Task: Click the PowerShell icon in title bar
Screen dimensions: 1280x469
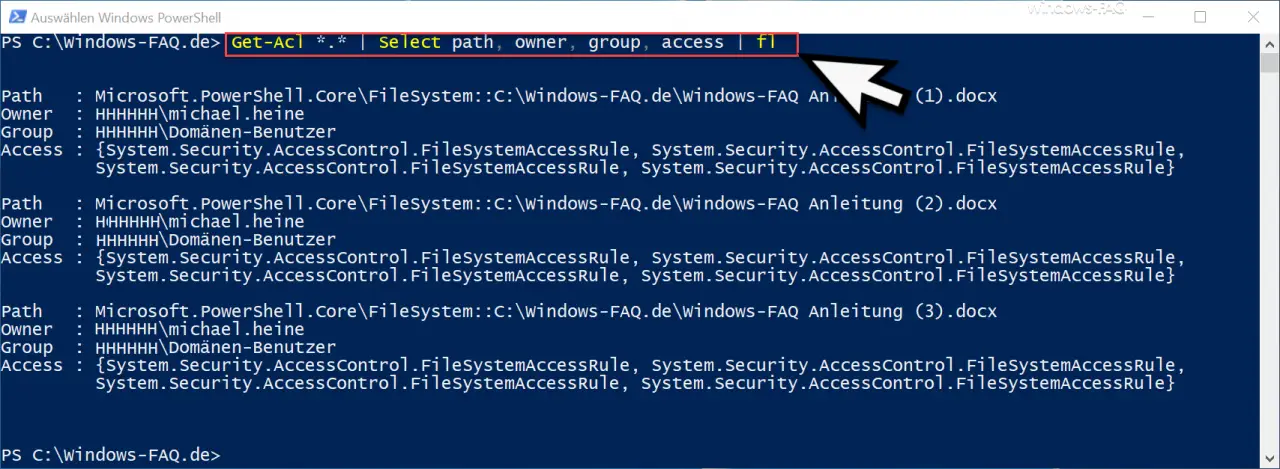Action: click(x=14, y=16)
